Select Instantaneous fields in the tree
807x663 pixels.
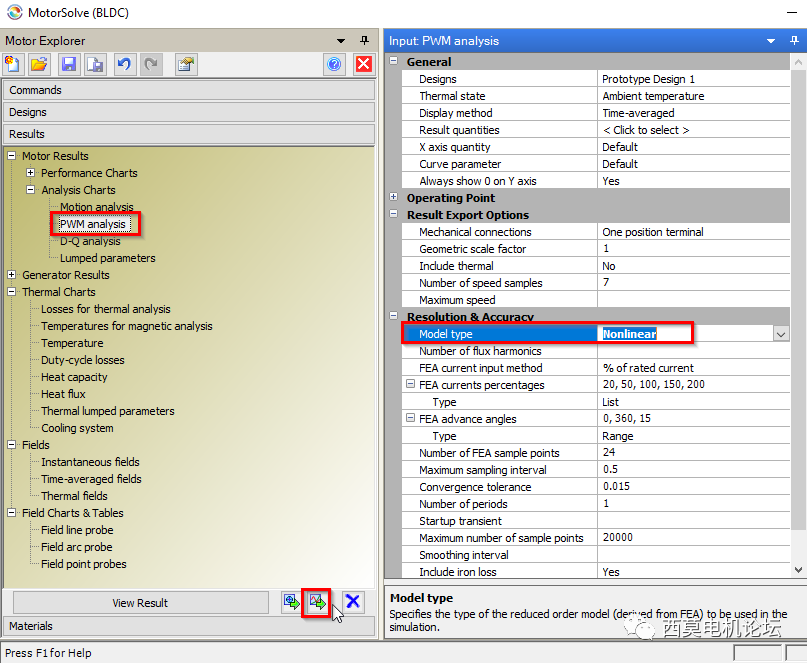tap(90, 462)
